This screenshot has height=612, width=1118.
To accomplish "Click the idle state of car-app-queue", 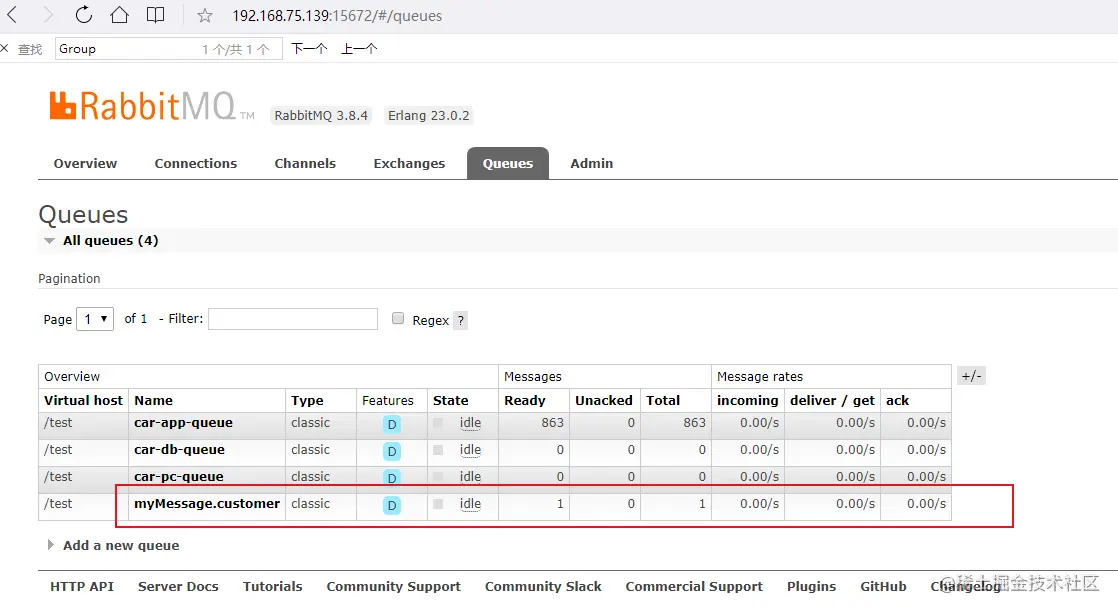I will pyautogui.click(x=470, y=423).
